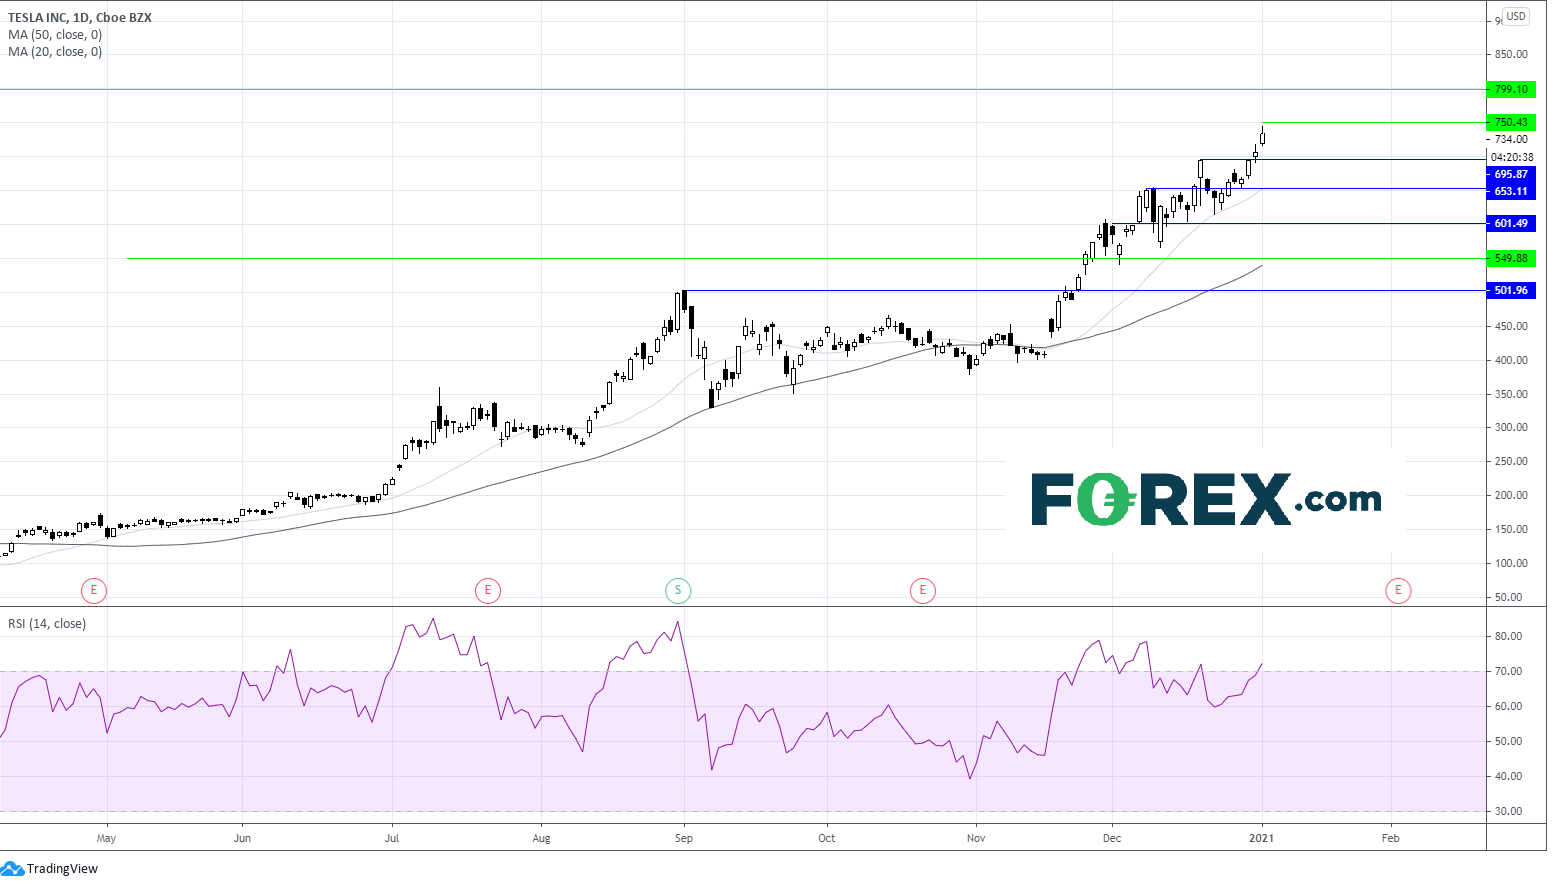Screen dimensions: 1553x887
Task: Click the 695.87 price label
Action: point(1511,175)
